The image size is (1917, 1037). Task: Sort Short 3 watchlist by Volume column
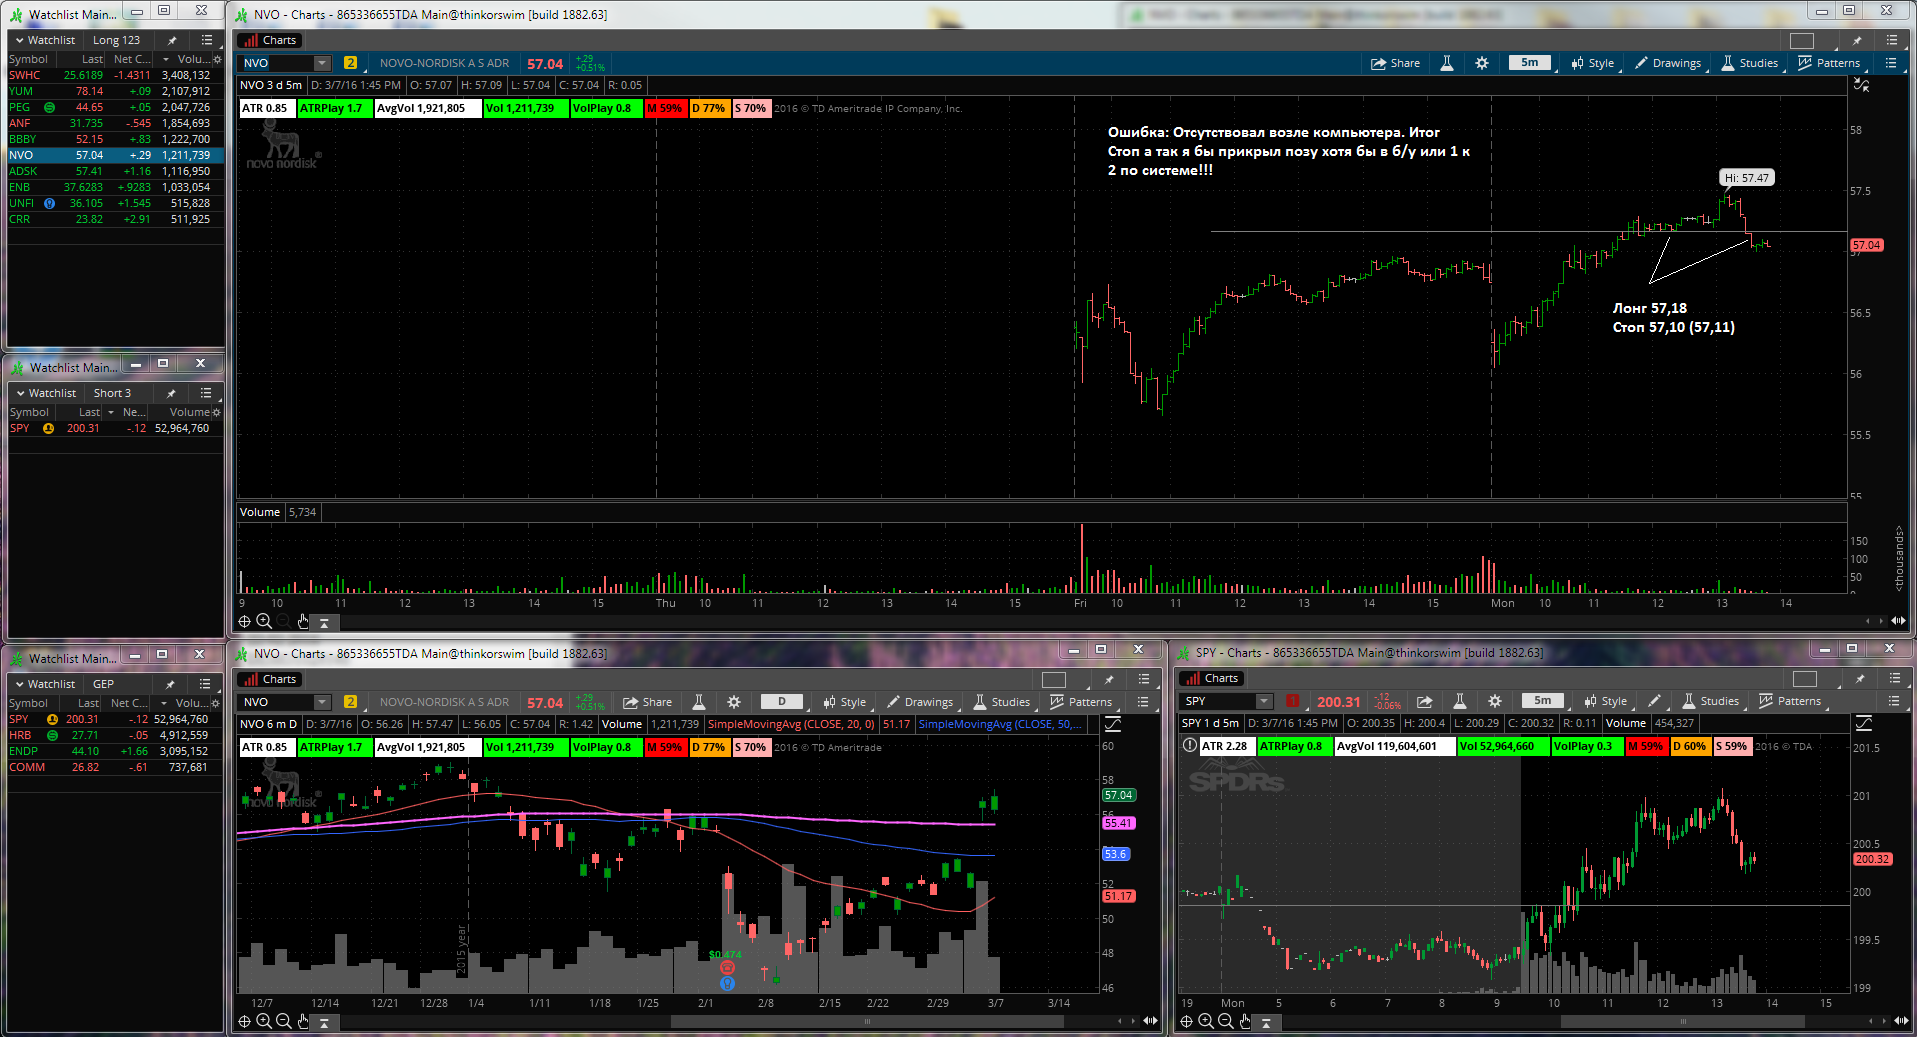(x=190, y=412)
